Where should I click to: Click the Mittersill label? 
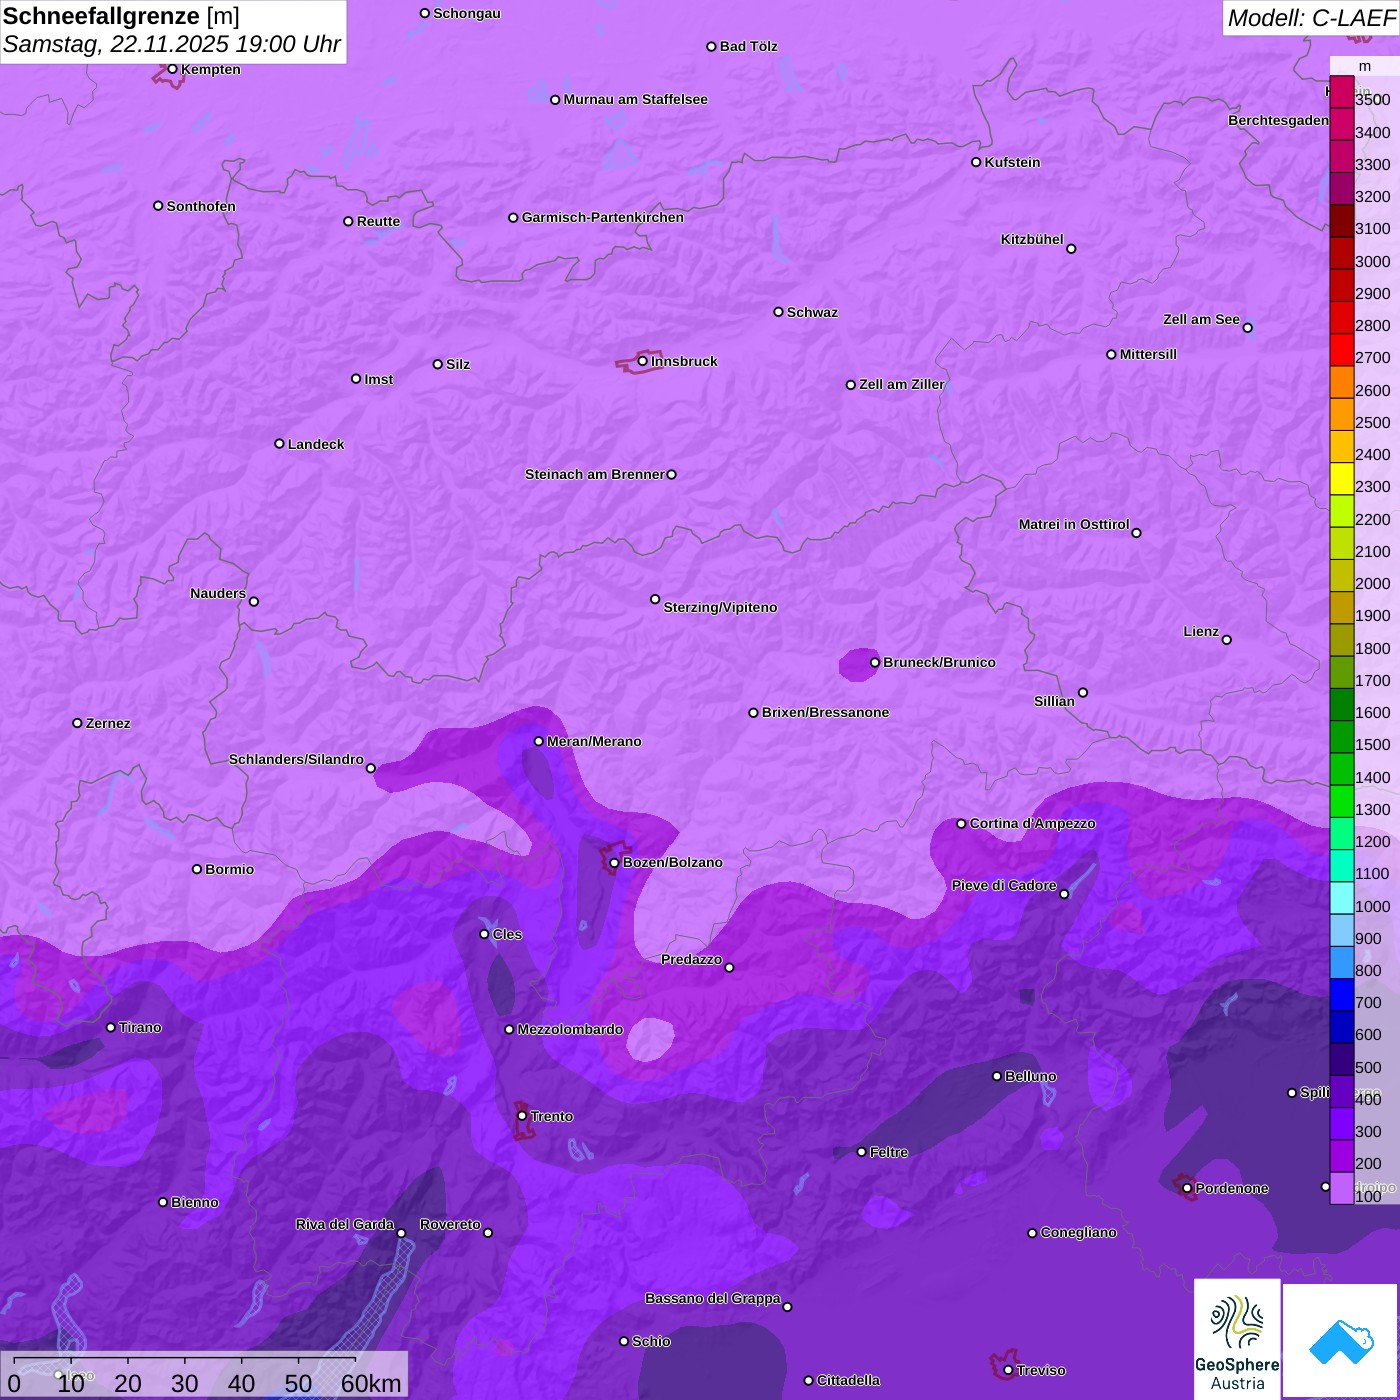1148,354
